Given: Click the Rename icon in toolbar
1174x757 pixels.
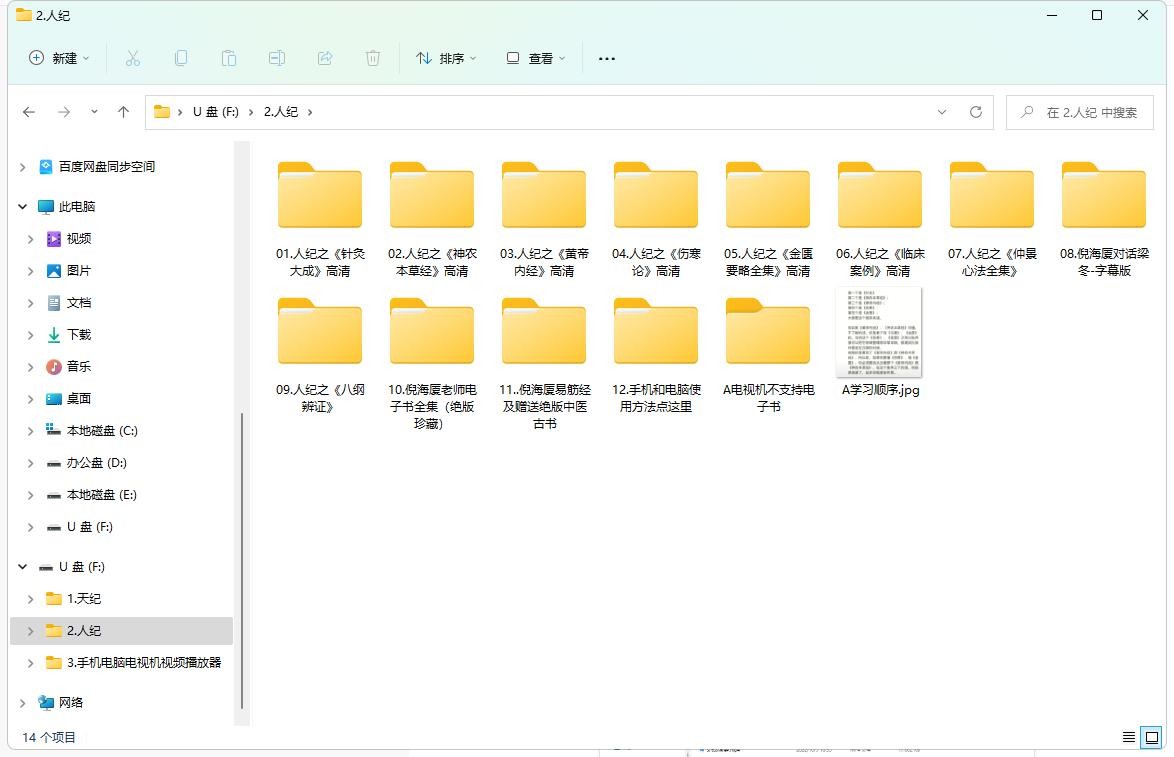Looking at the screenshot, I should pyautogui.click(x=277, y=58).
